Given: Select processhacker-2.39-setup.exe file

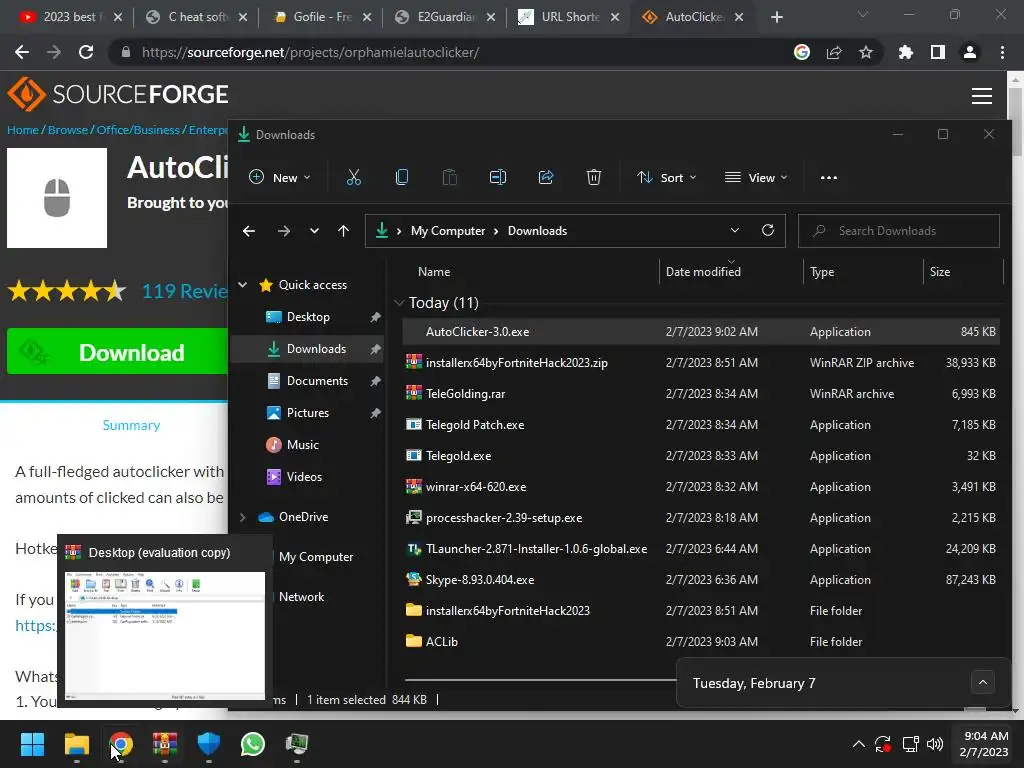Looking at the screenshot, I should (701, 518).
